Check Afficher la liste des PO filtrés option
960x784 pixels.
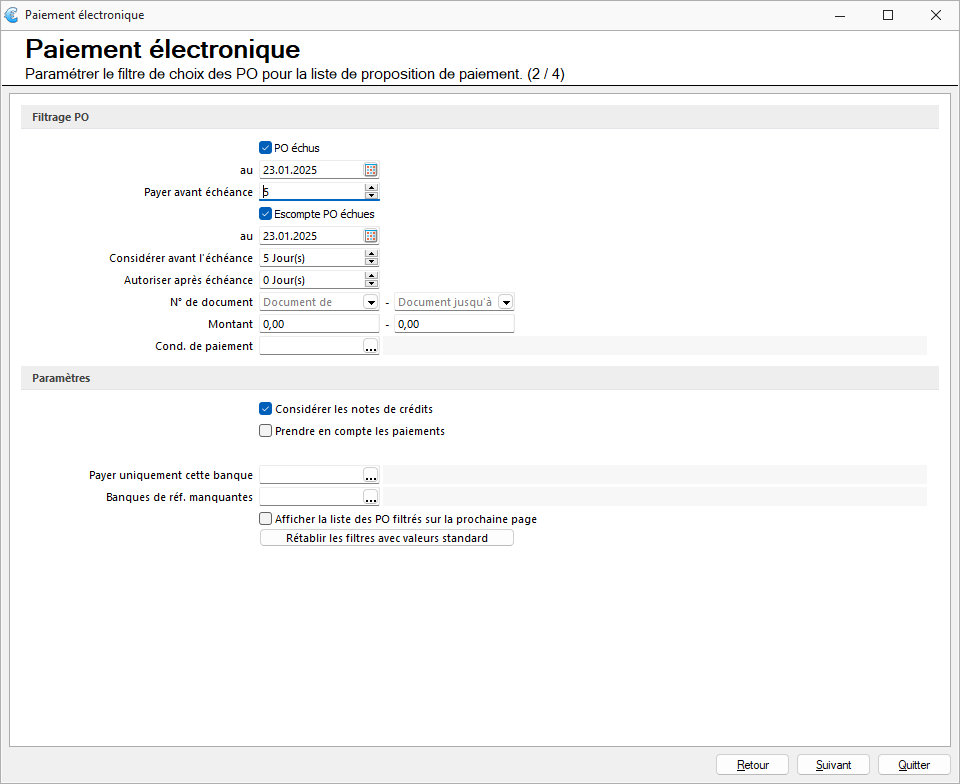(x=265, y=519)
